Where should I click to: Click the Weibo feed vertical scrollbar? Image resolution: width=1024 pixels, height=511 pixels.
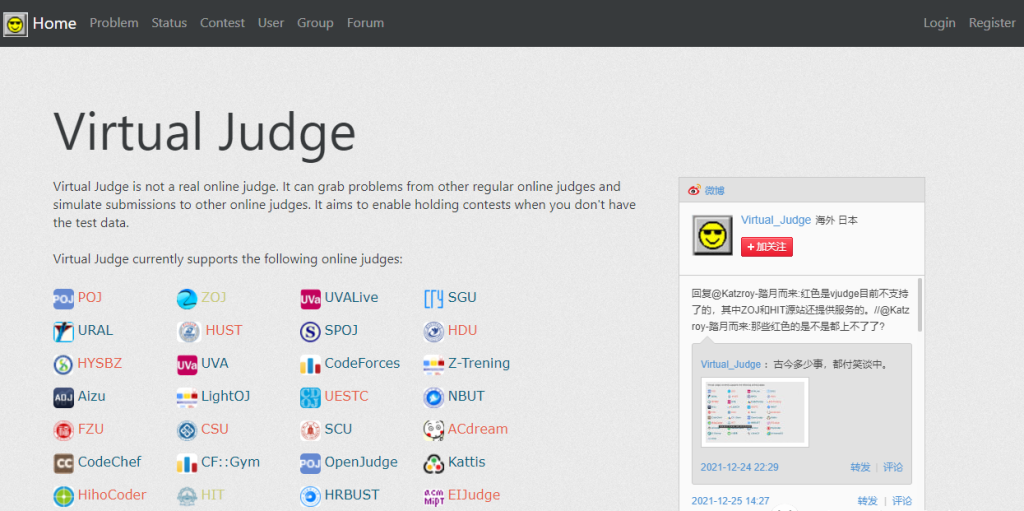tap(920, 305)
